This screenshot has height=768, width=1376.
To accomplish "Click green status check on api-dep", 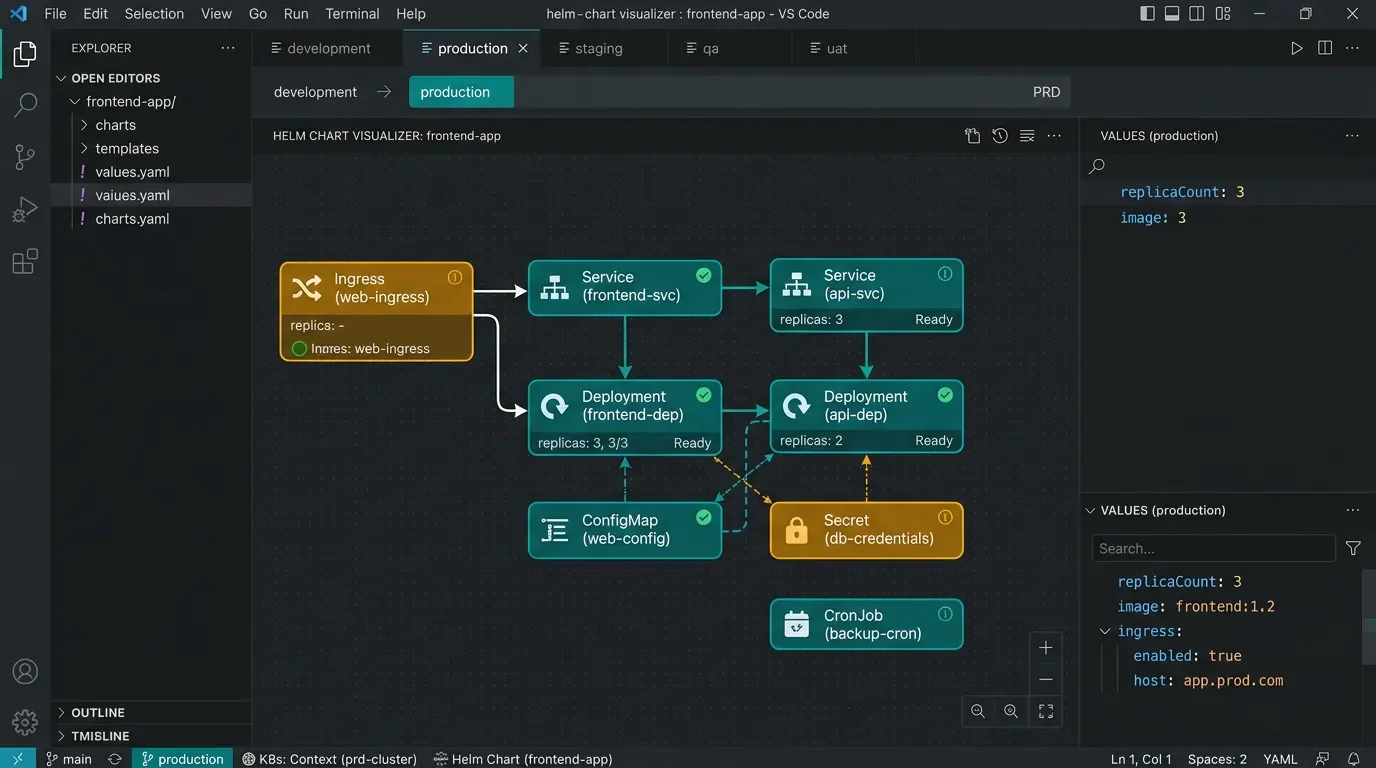I will [945, 395].
